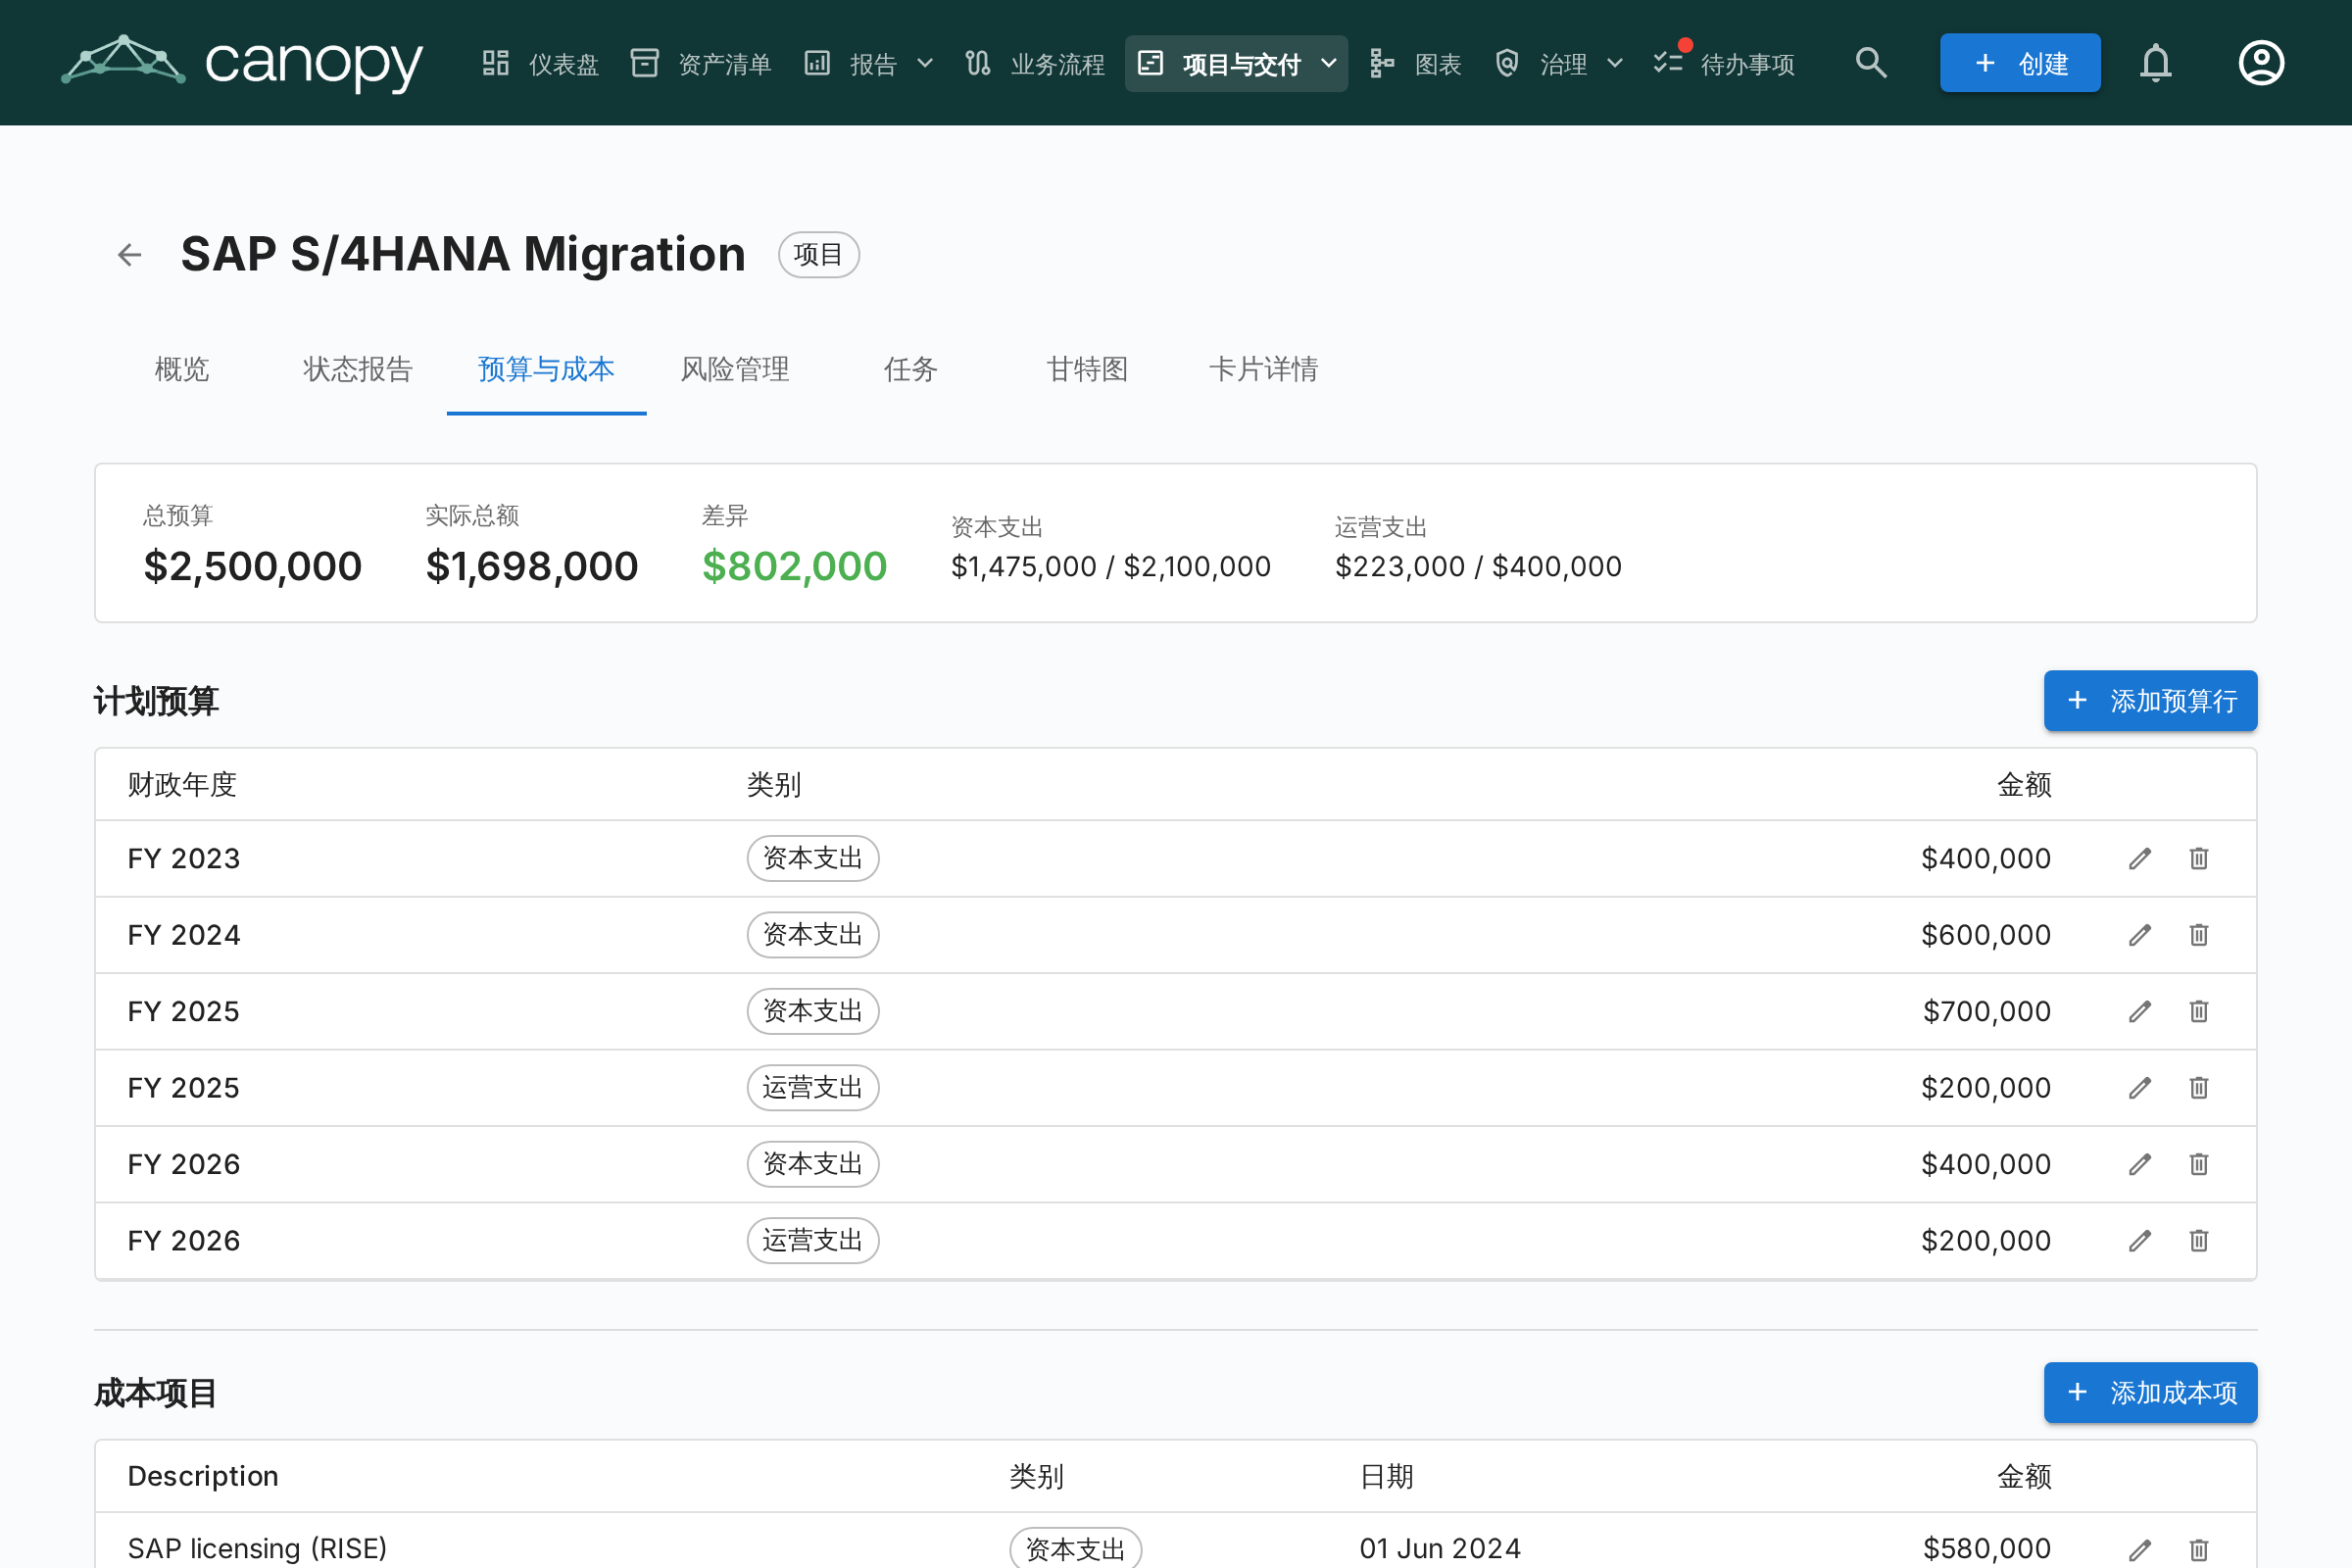Viewport: 2352px width, 1568px height.
Task: Delete the FY 2026 资本支出 row
Action: (x=2199, y=1165)
